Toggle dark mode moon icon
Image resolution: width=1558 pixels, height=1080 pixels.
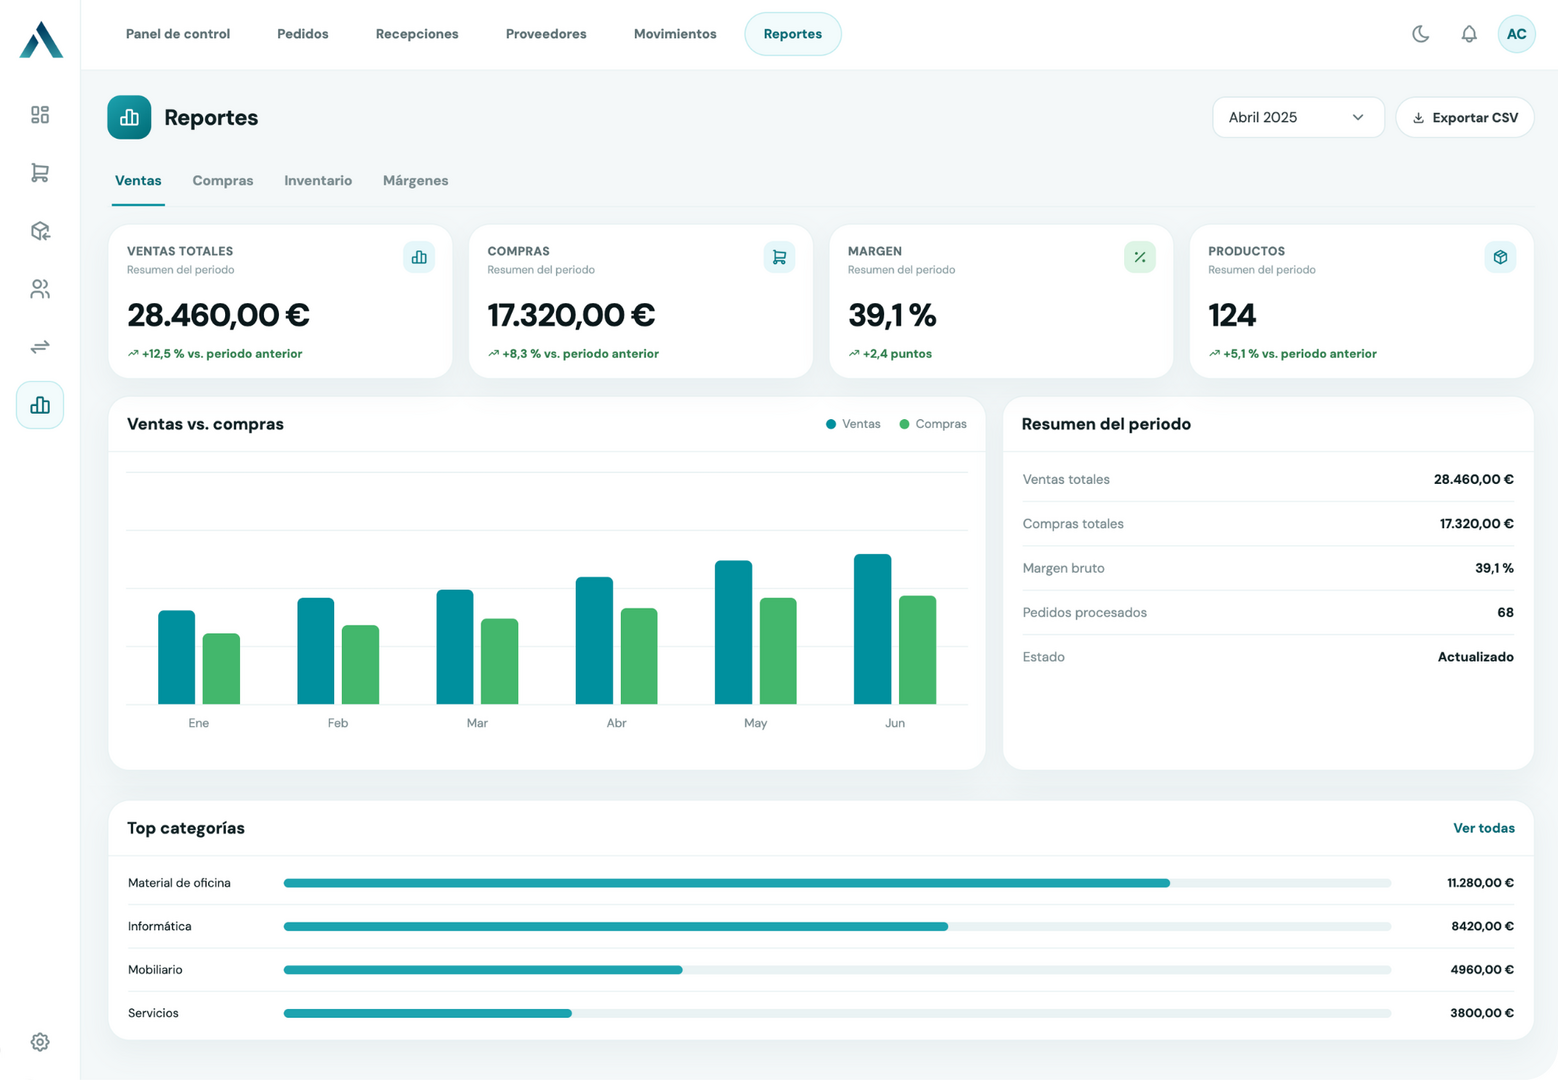(x=1420, y=34)
